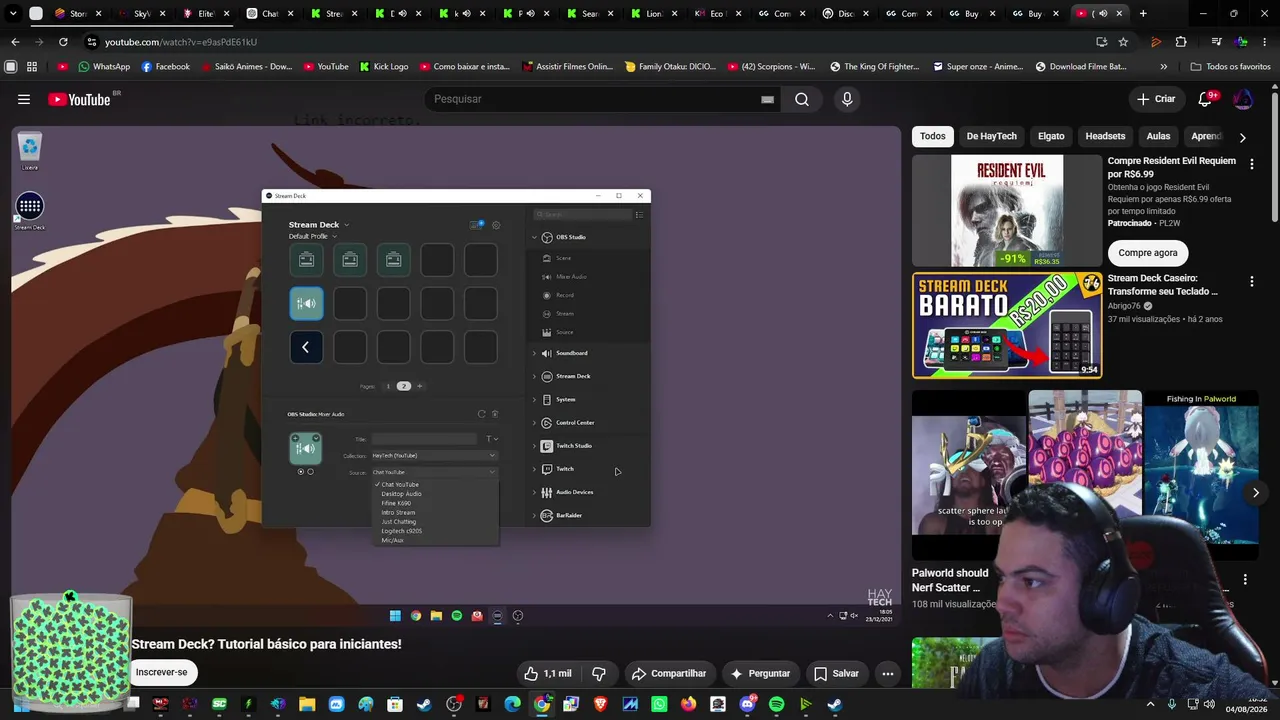Select the De HayTech filter chip
Screen dimensions: 1280x720
991,136
